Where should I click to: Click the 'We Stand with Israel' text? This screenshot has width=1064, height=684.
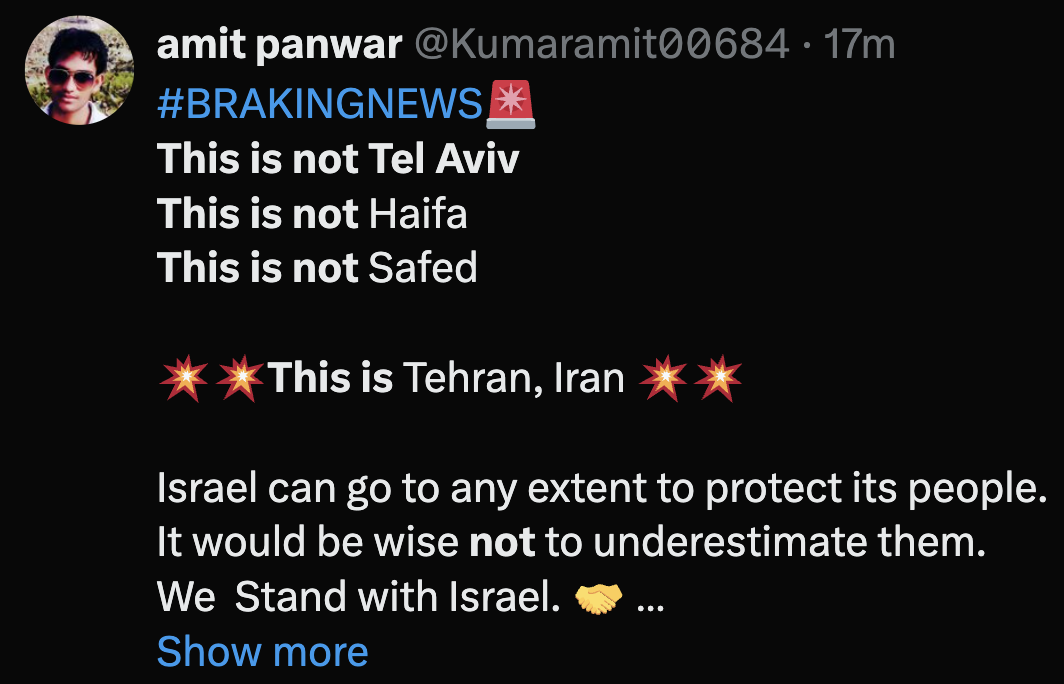(x=358, y=597)
